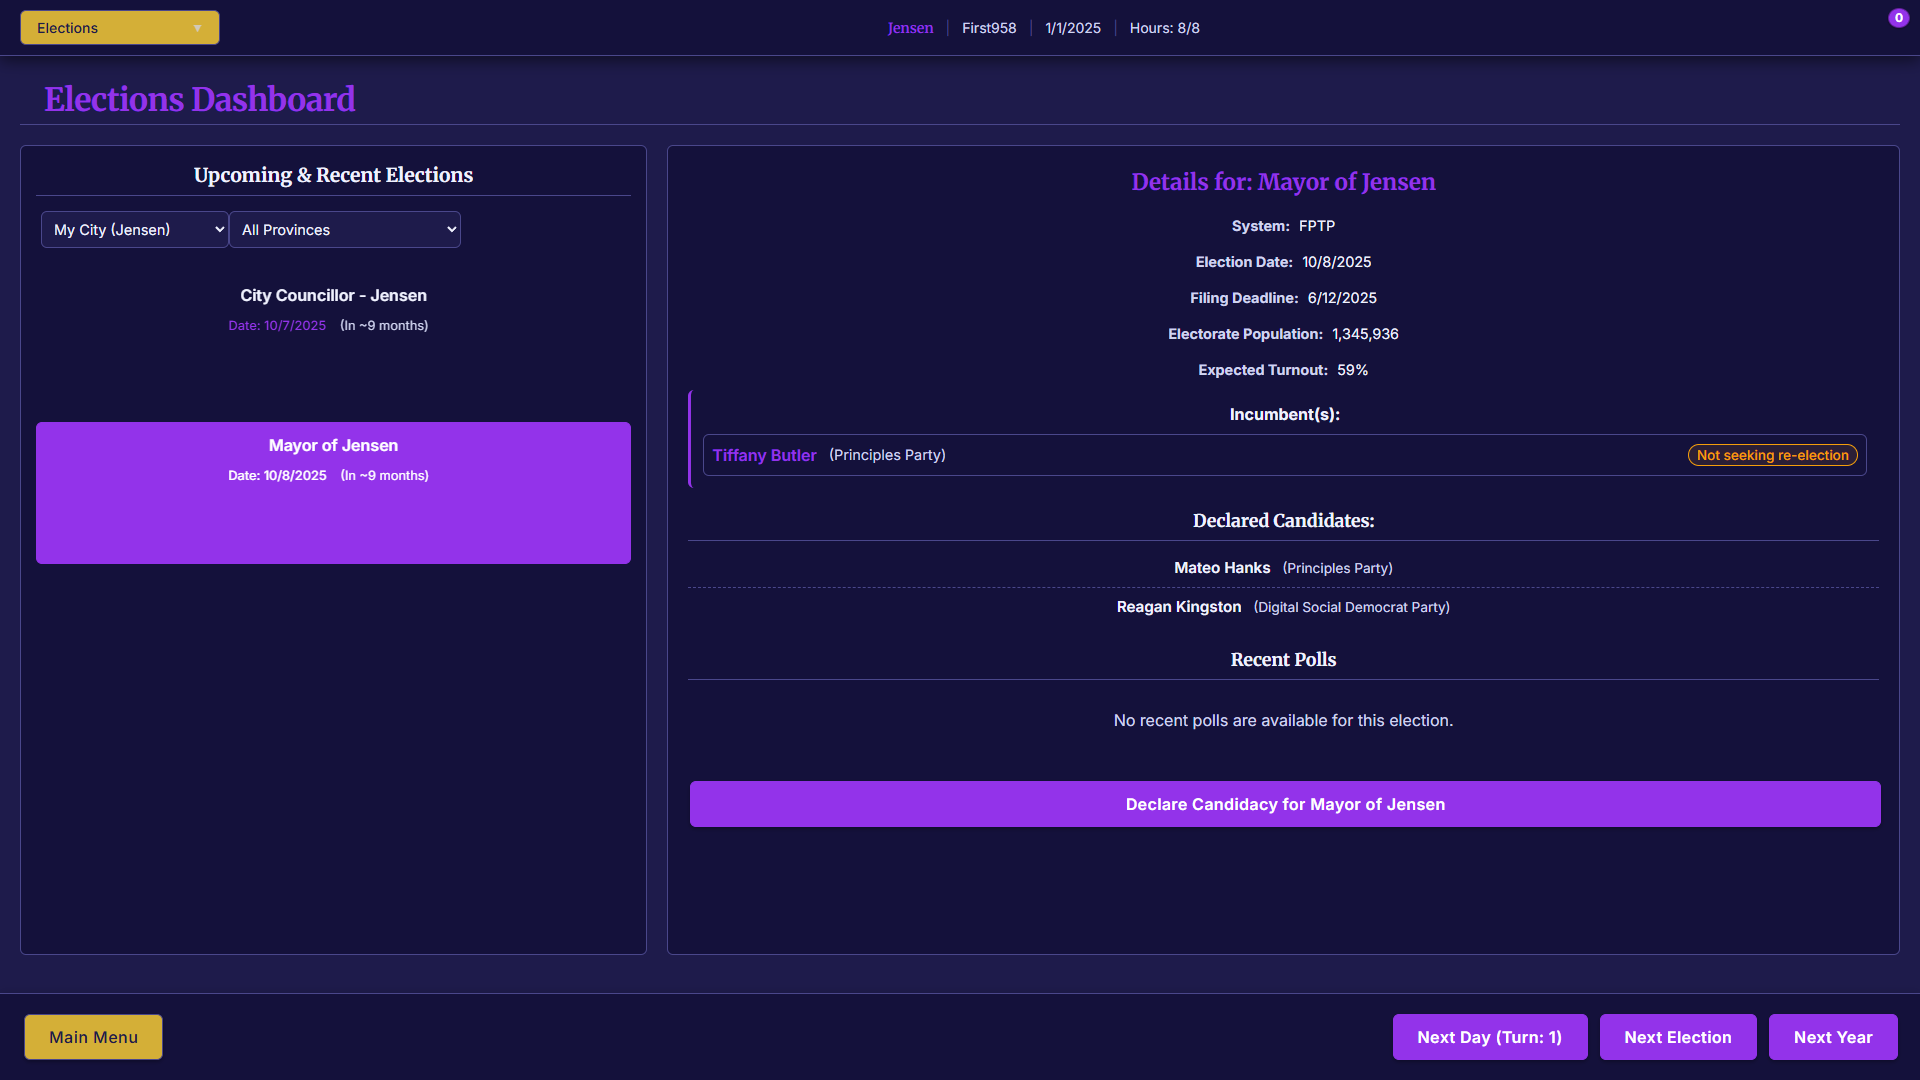The image size is (1920, 1080).
Task: Click the Jensen city name in header
Action: (910, 28)
